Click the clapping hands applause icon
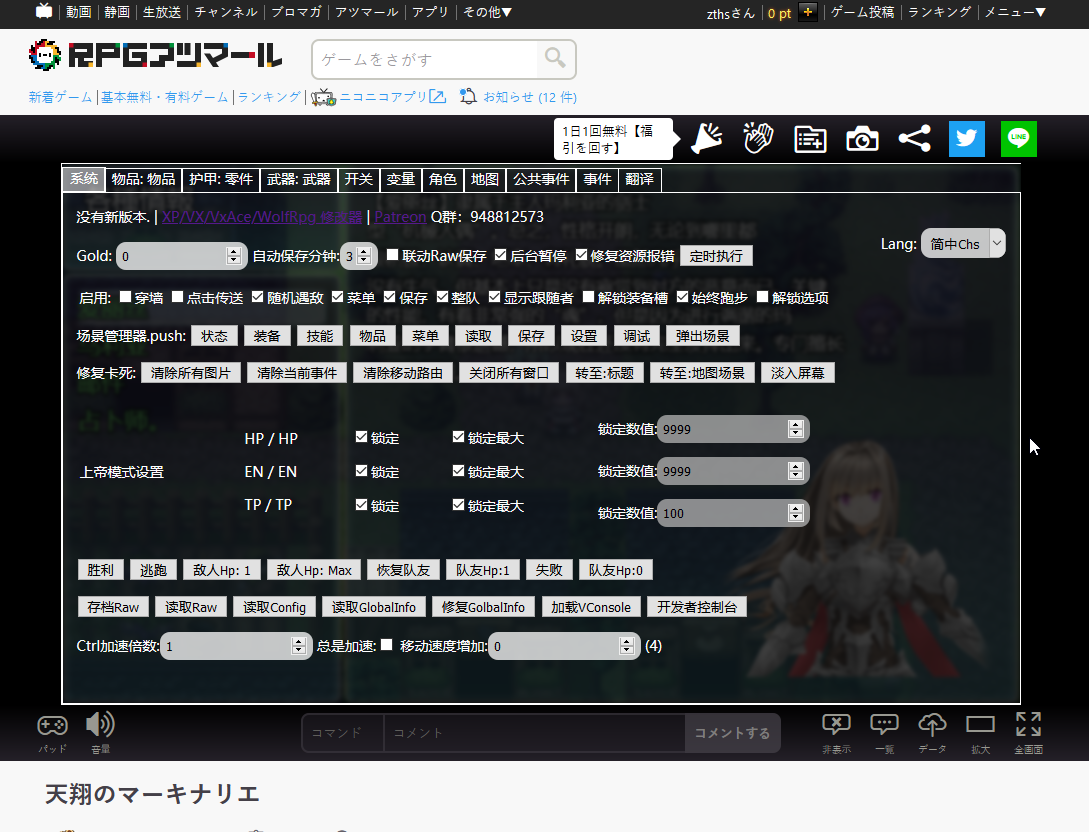The image size is (1089, 832). pyautogui.click(x=758, y=139)
